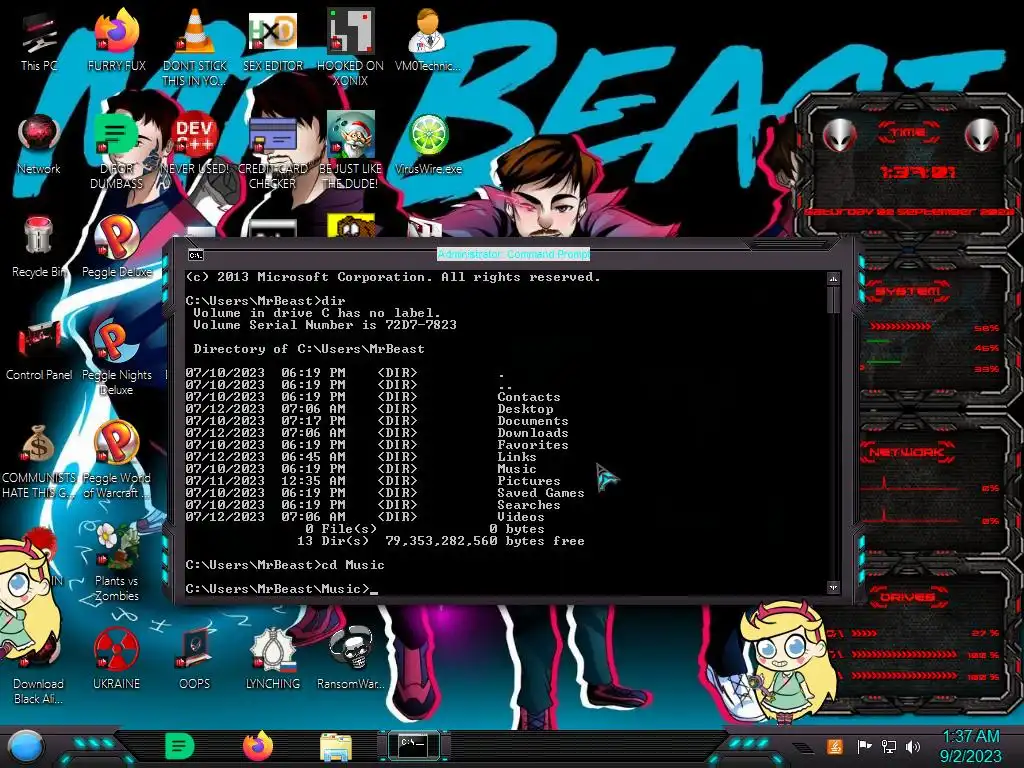The image size is (1024, 768).
Task: Click the Action Center flag tray icon
Action: tap(864, 747)
